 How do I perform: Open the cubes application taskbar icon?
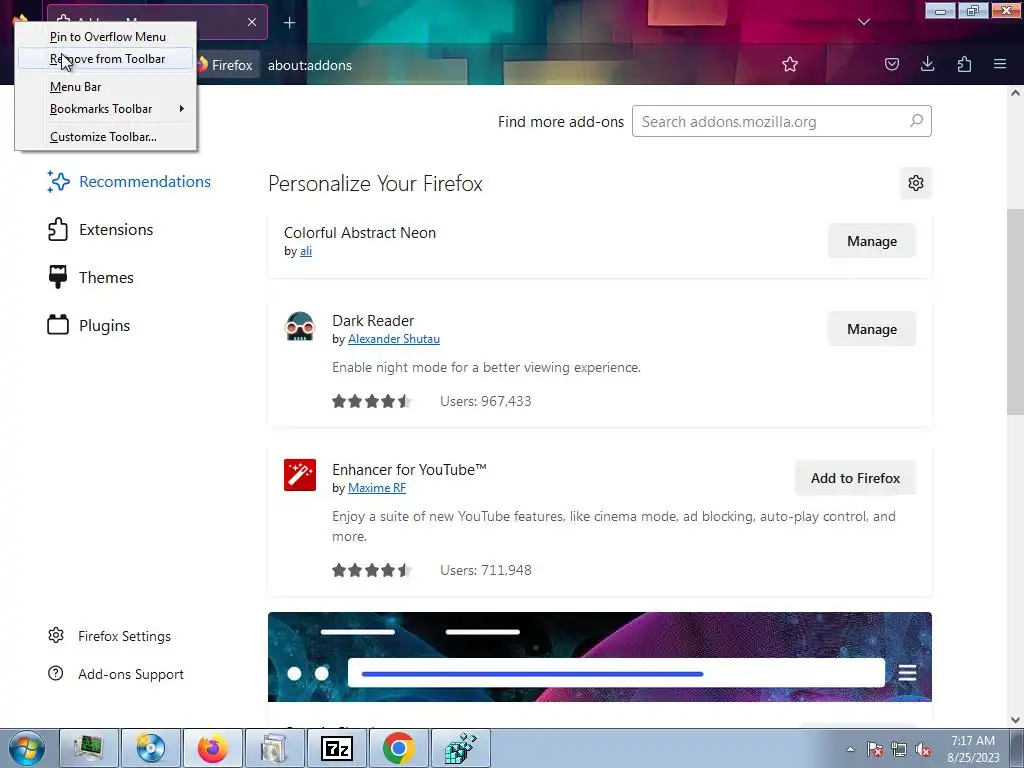tap(460, 748)
